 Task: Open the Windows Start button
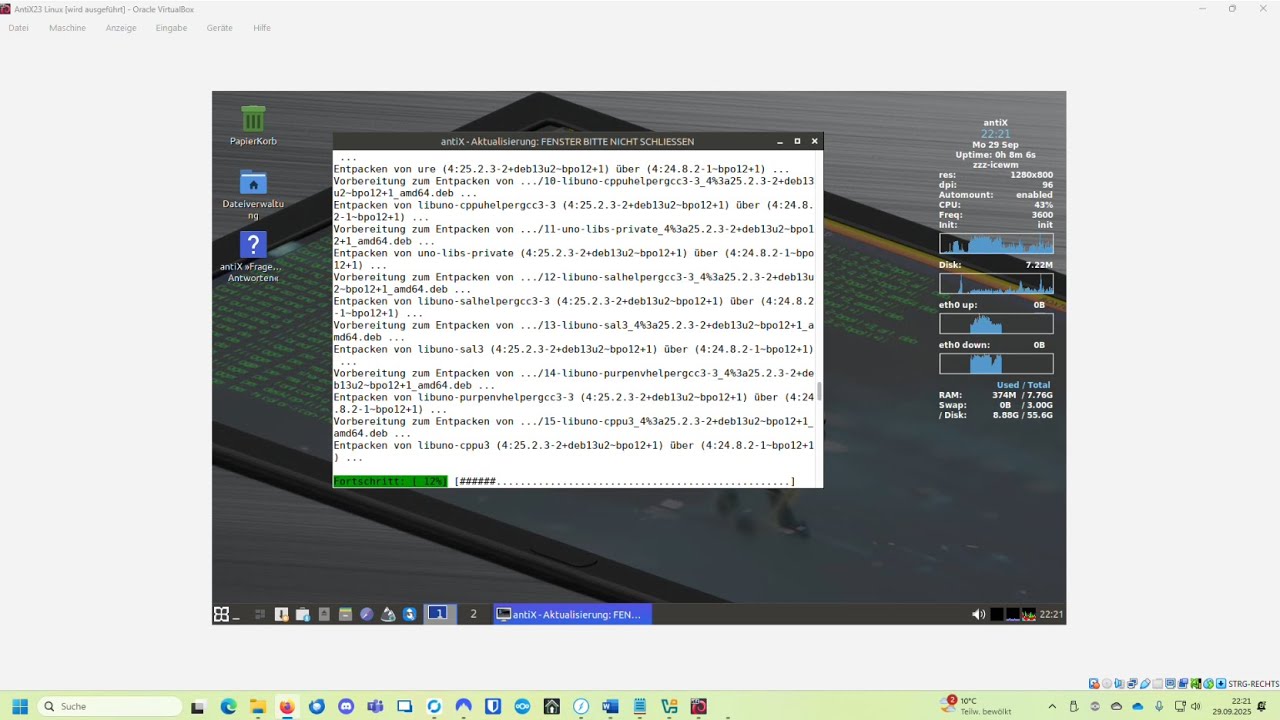[20, 706]
